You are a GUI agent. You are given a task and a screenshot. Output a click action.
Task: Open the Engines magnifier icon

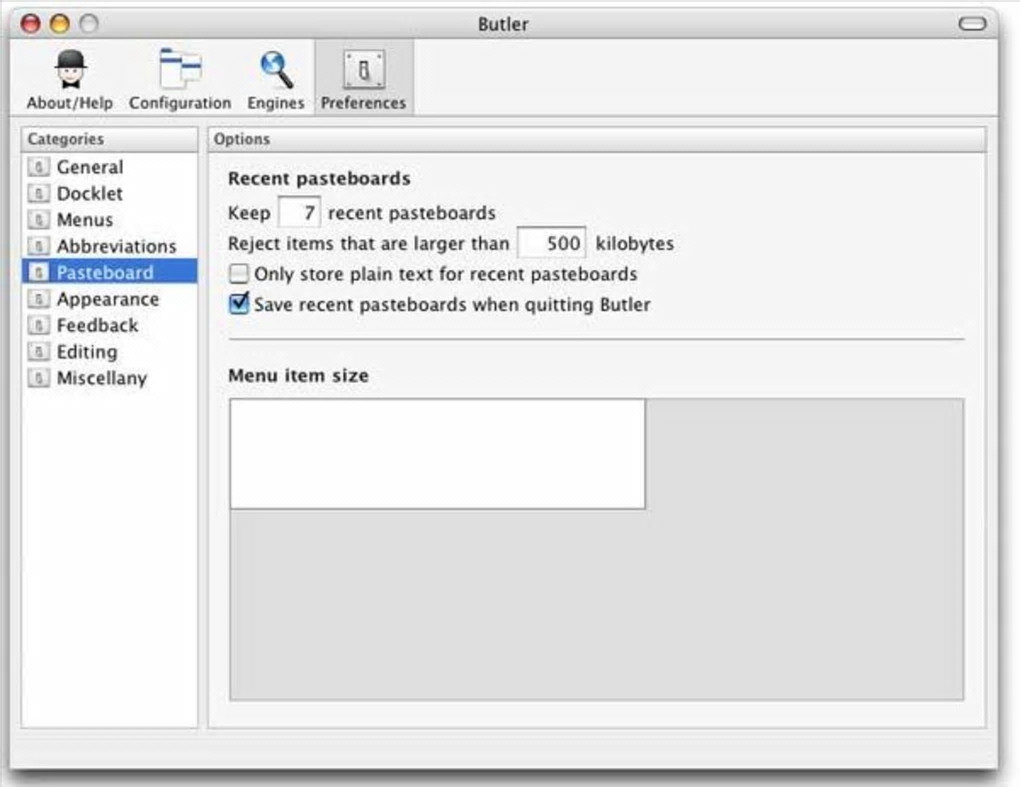pos(276,69)
